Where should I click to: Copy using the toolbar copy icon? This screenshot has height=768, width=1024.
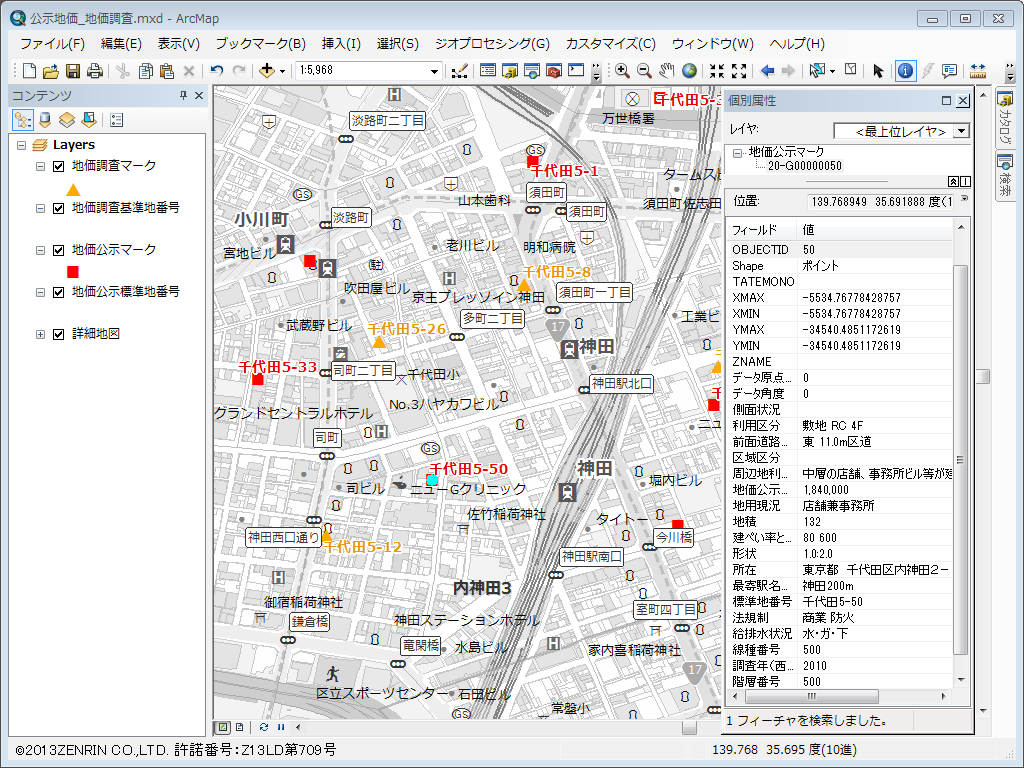146,71
